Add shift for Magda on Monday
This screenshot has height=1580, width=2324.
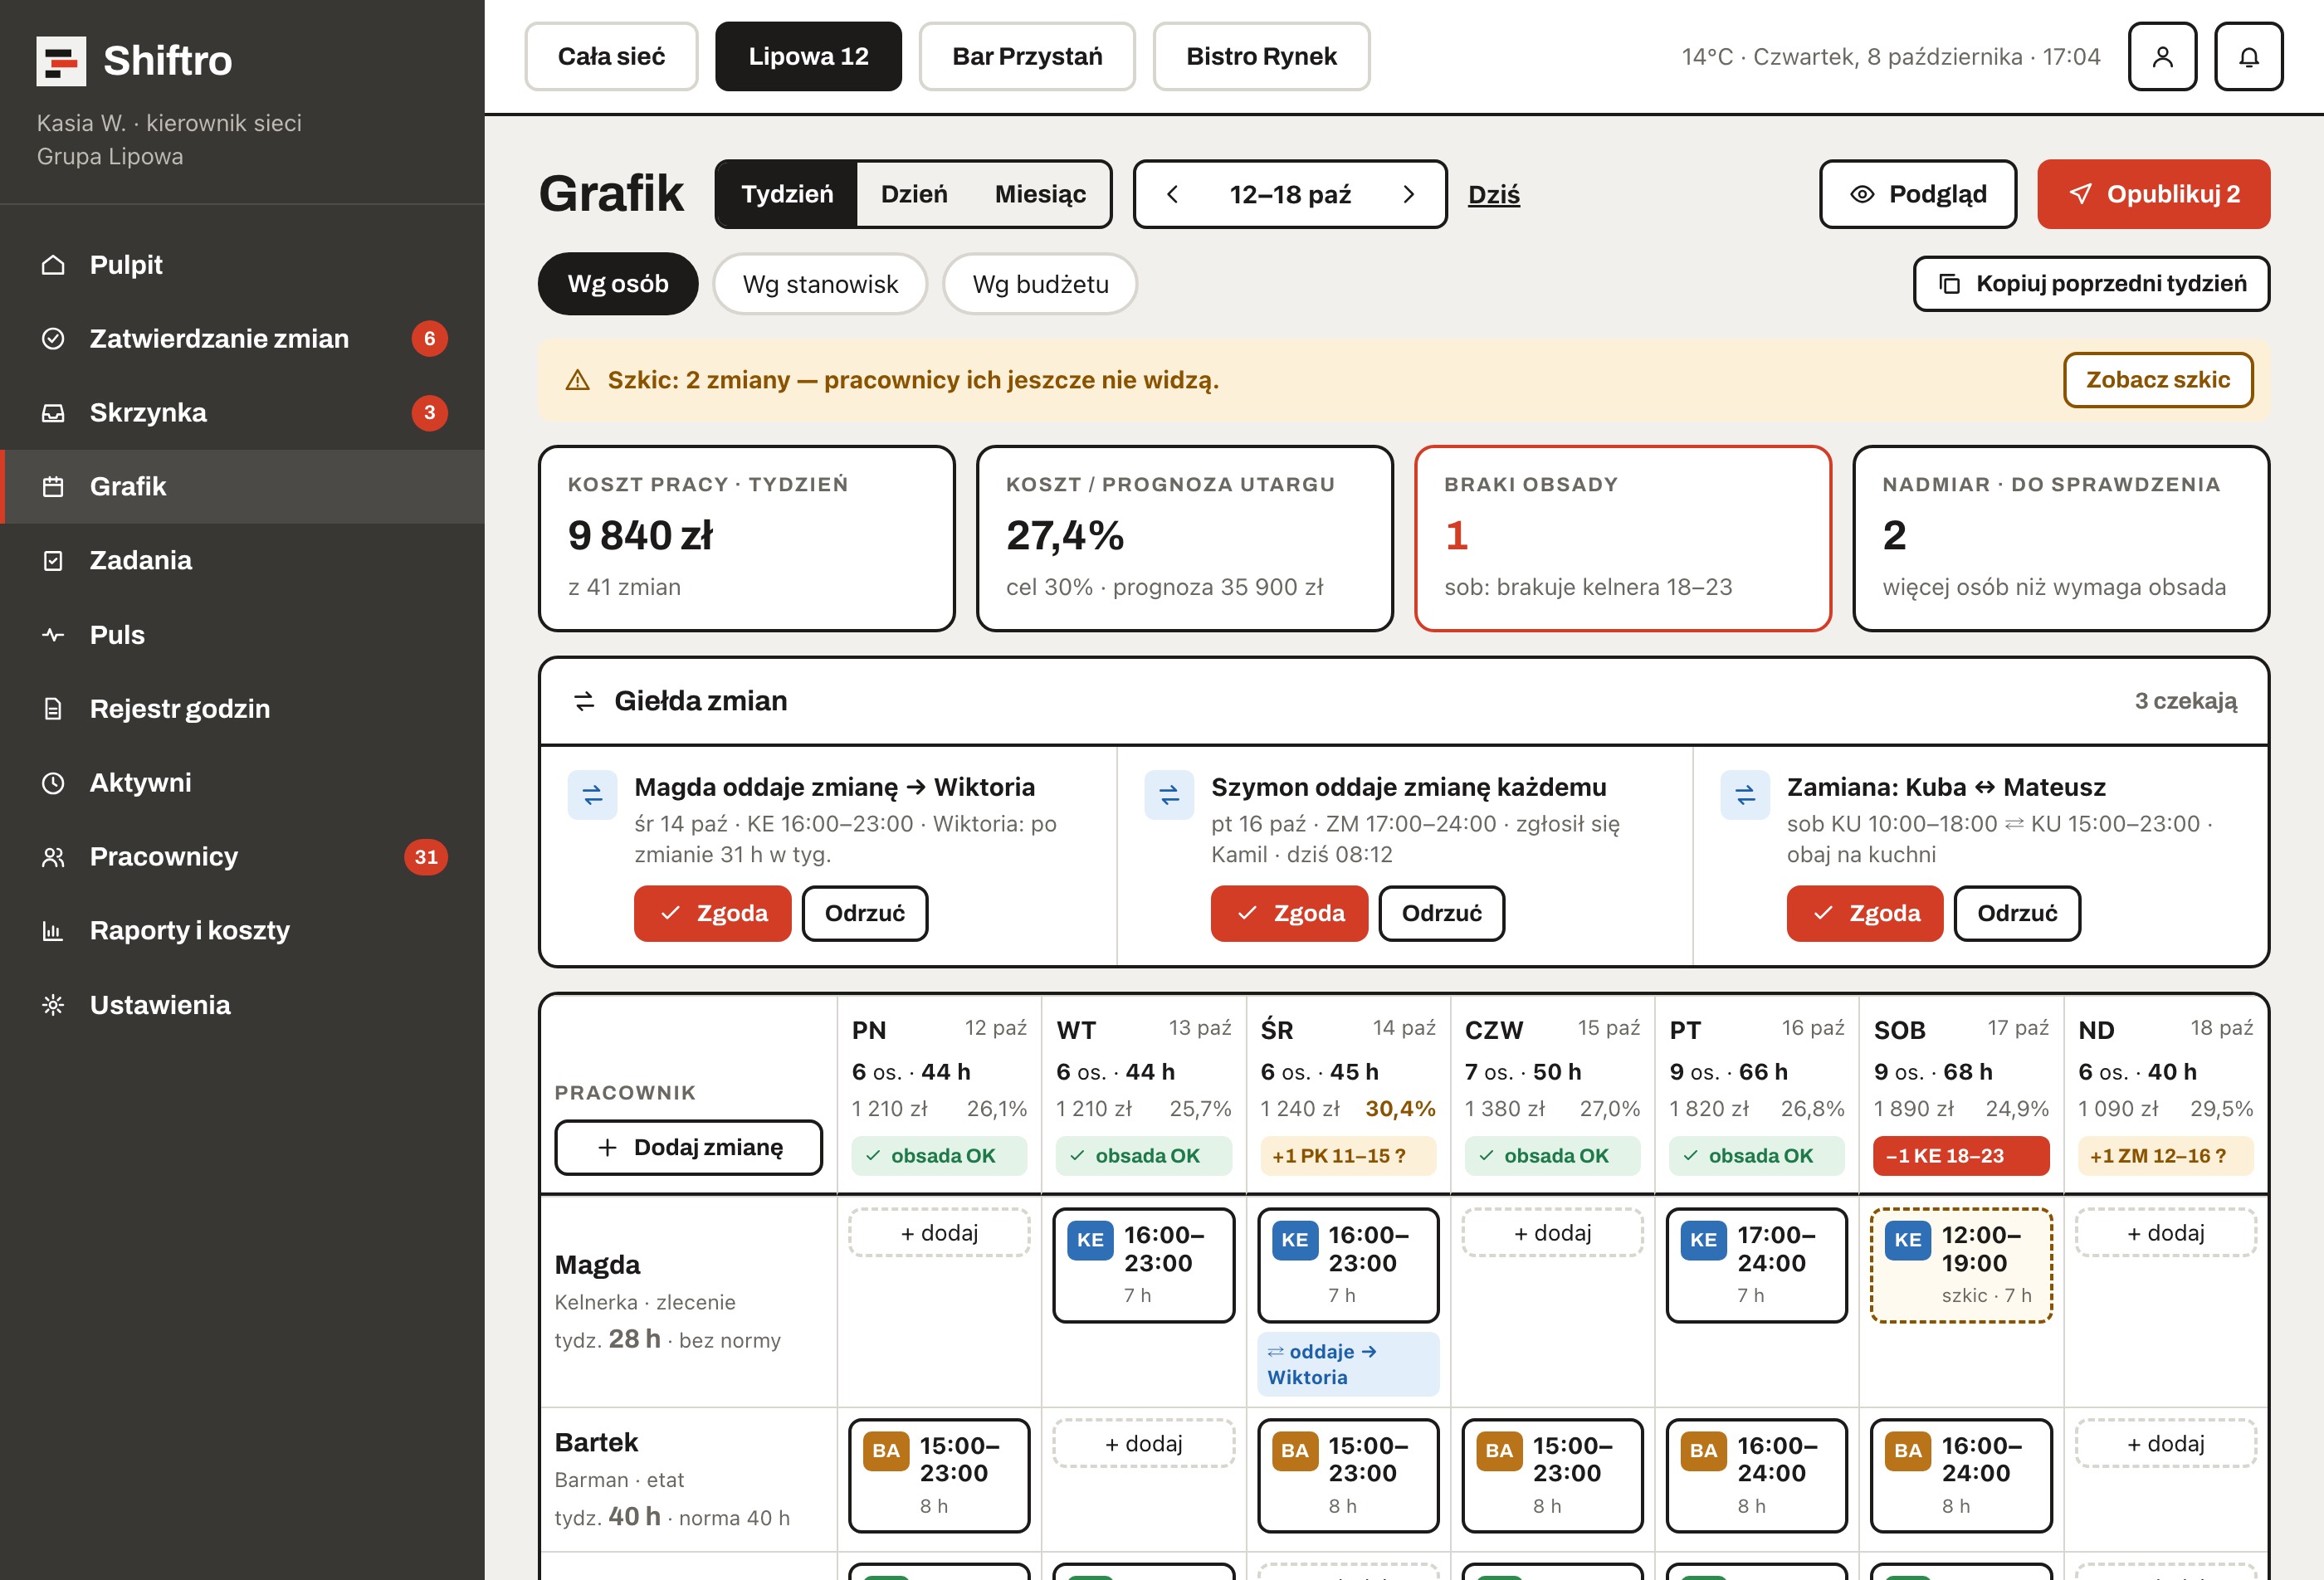tap(939, 1233)
